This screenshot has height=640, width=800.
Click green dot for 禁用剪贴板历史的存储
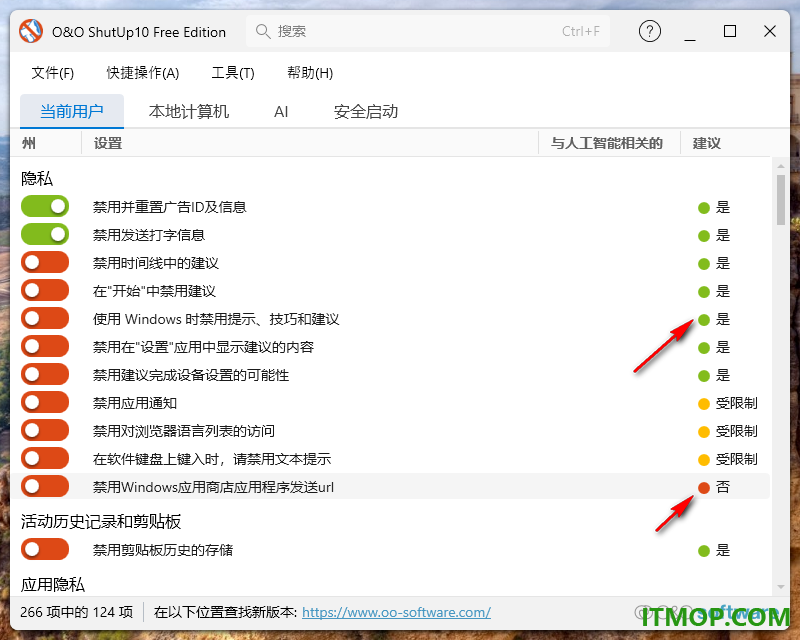(x=704, y=551)
